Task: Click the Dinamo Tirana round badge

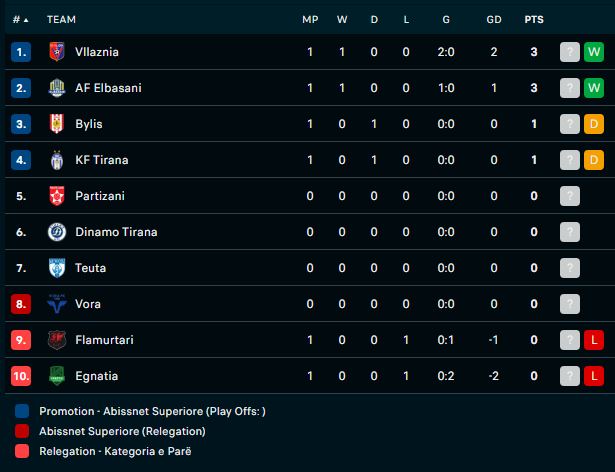Action: click(56, 232)
